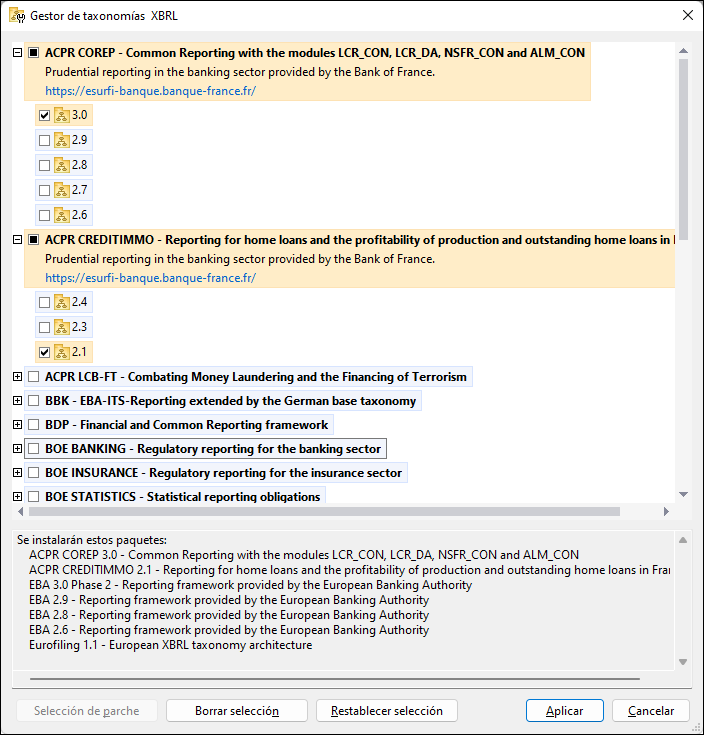Image resolution: width=704 pixels, height=735 pixels.
Task: Click the Borrar selección button
Action: tap(237, 711)
